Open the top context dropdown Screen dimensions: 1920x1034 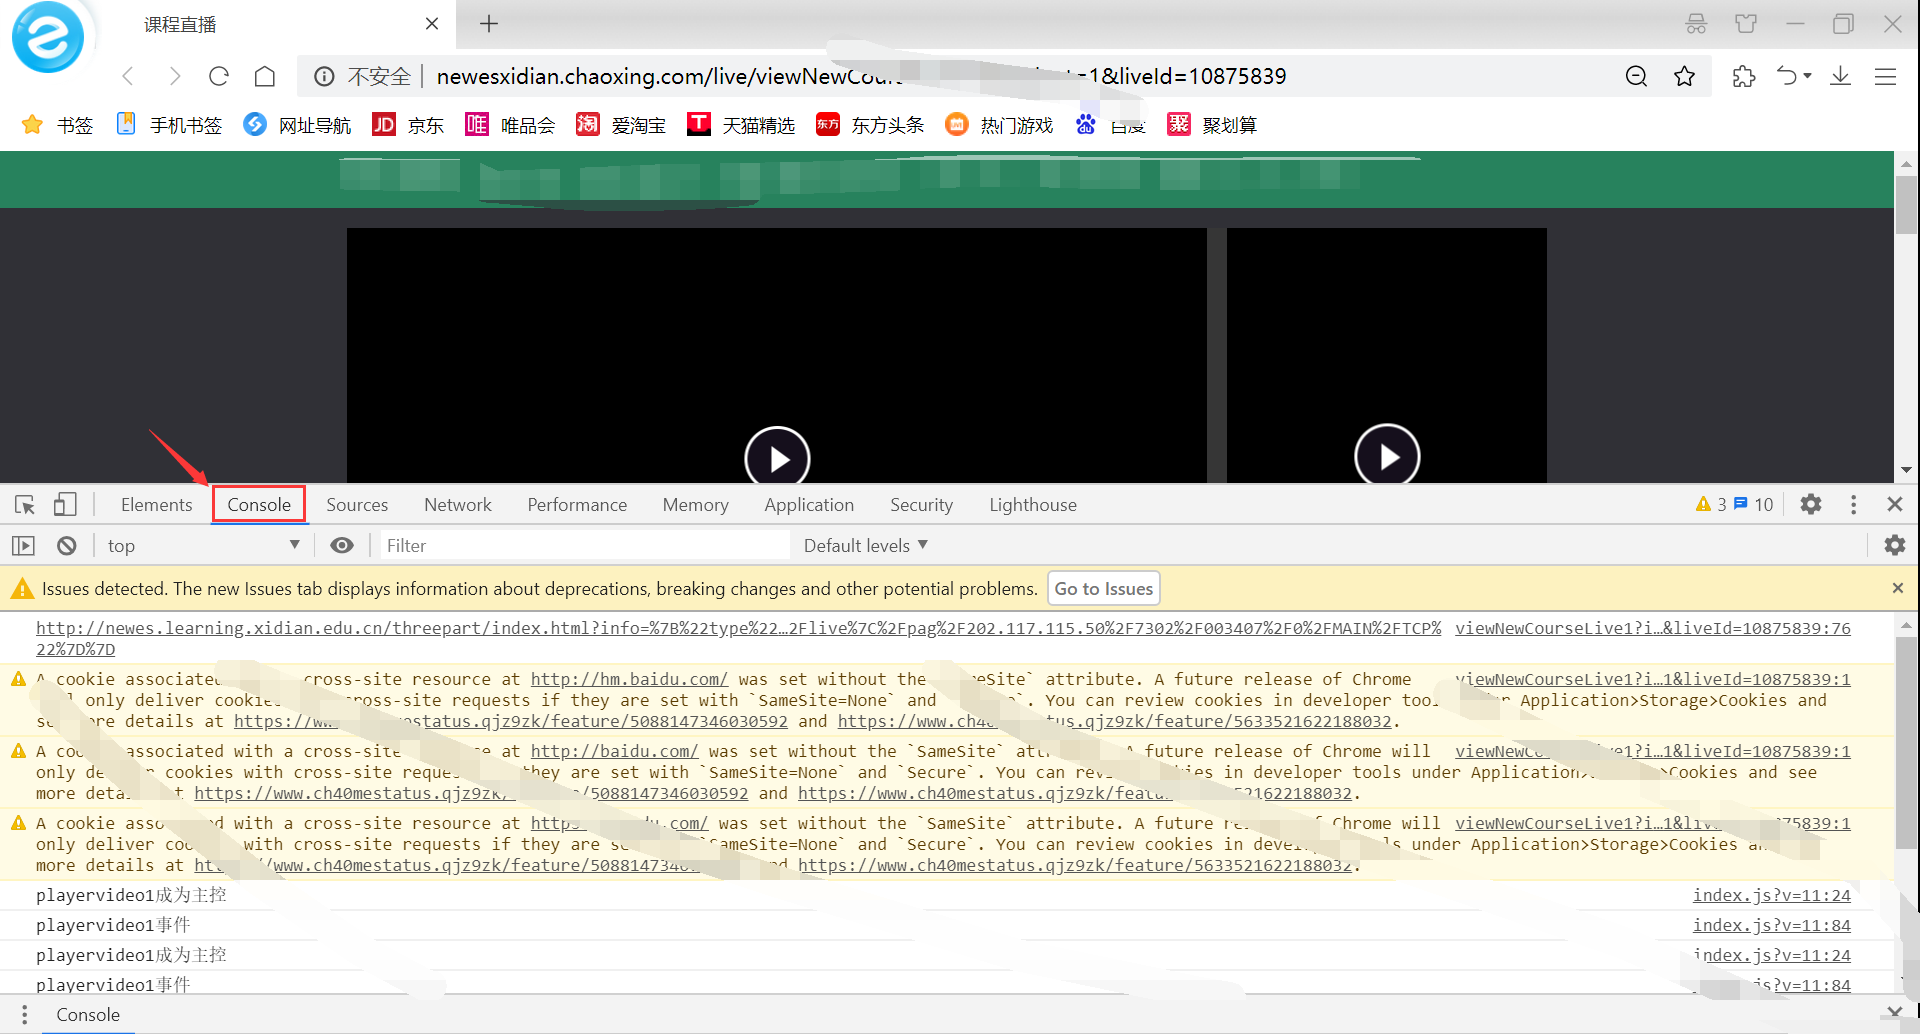click(x=204, y=546)
